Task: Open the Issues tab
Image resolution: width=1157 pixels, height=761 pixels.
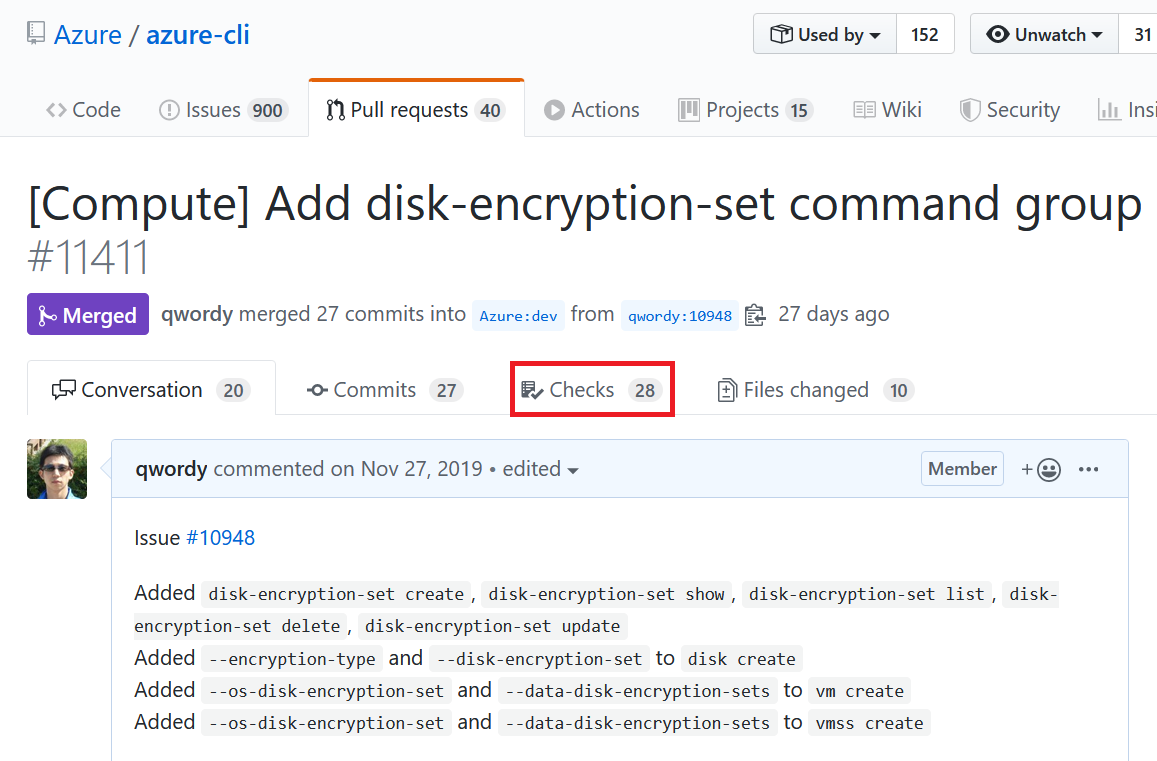Action: (x=223, y=110)
